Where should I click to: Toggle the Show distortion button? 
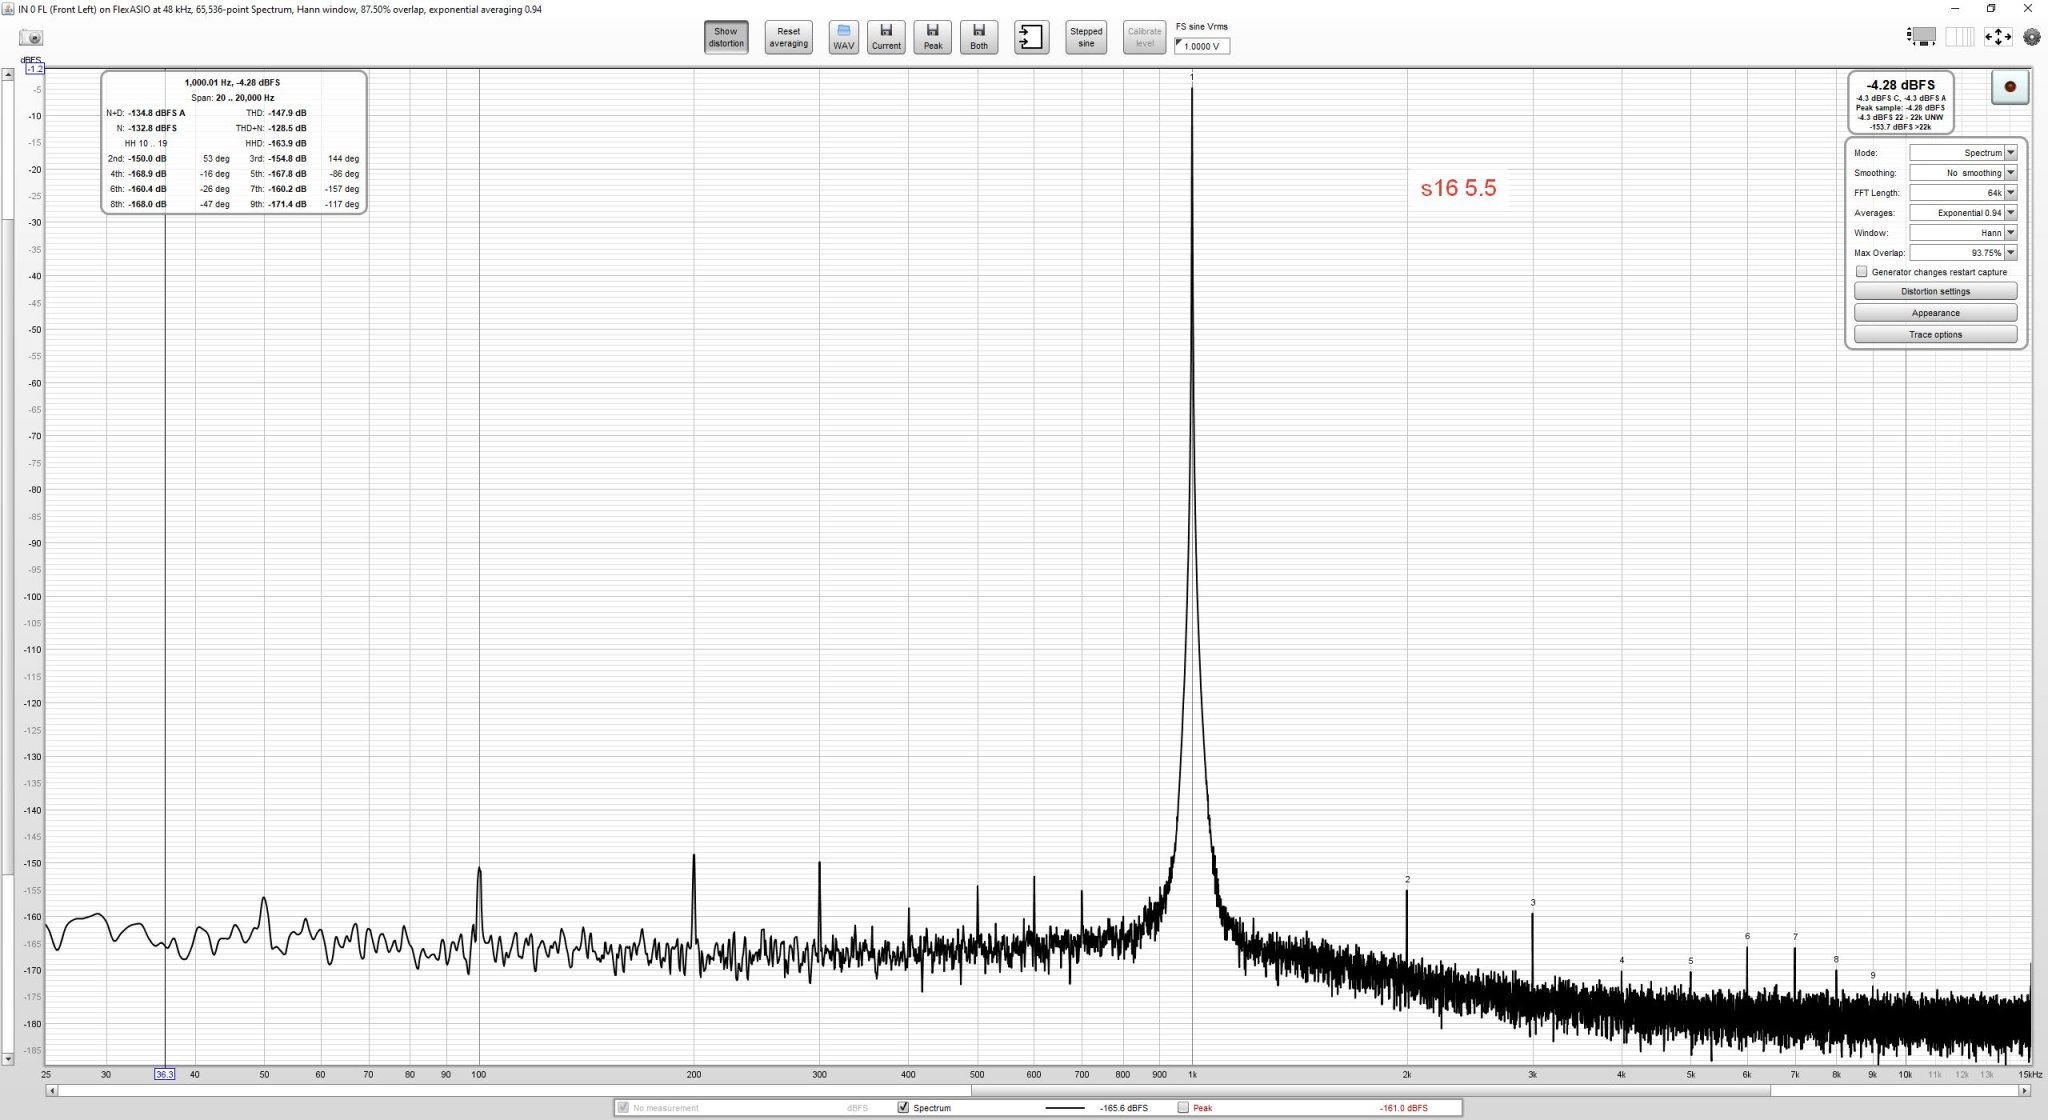click(726, 37)
